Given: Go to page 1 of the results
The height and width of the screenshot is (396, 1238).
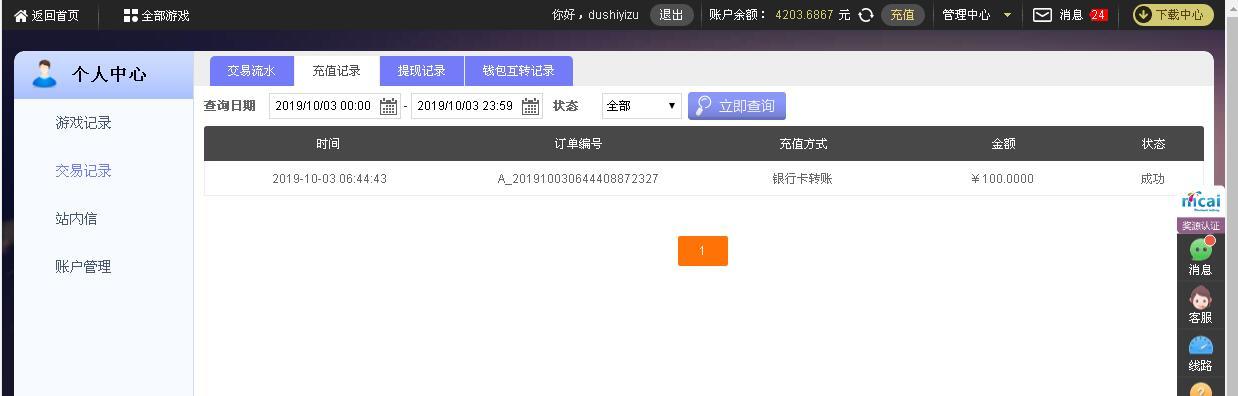Looking at the screenshot, I should 702,251.
